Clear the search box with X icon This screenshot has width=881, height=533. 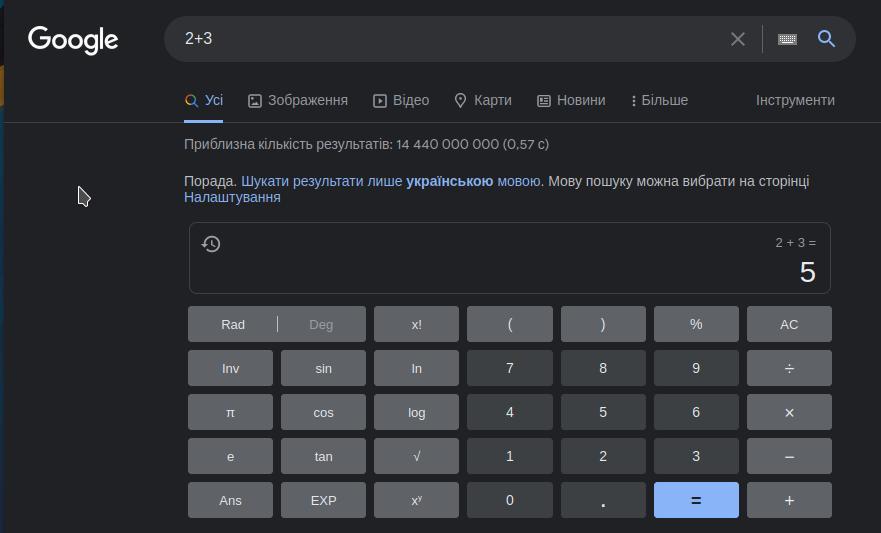tap(738, 39)
